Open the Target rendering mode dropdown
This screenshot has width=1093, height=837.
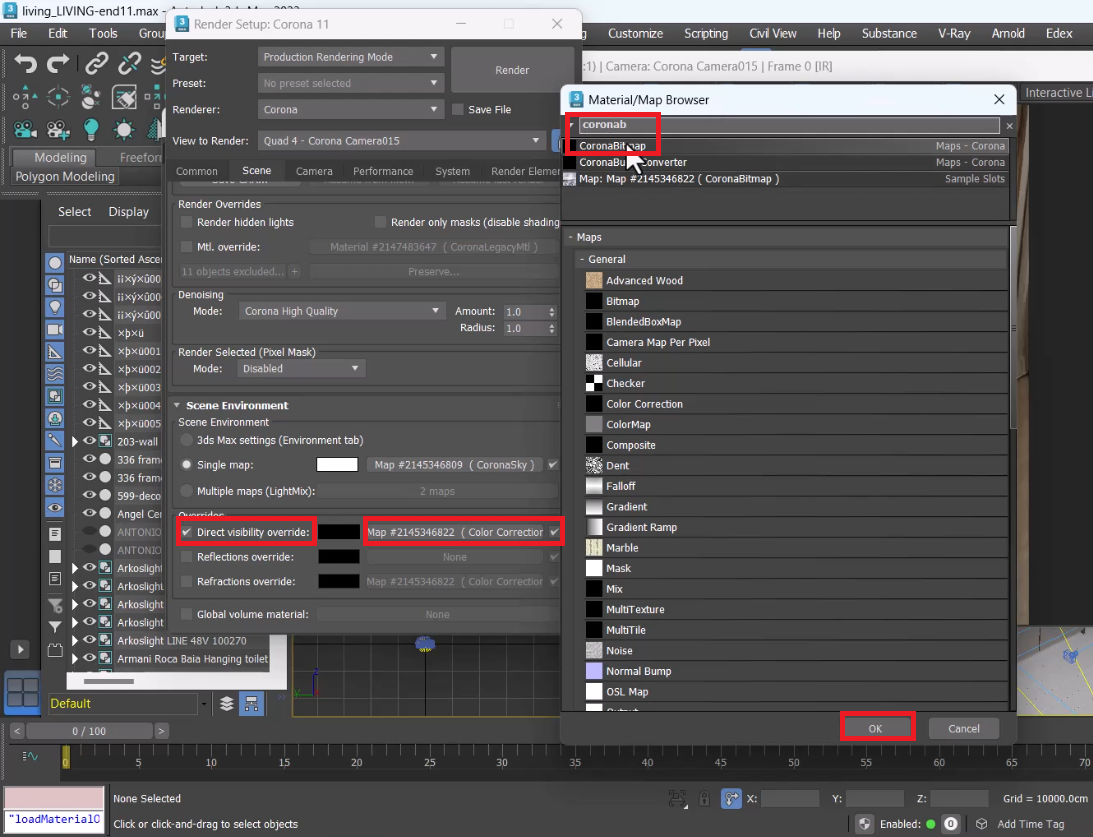tap(351, 57)
